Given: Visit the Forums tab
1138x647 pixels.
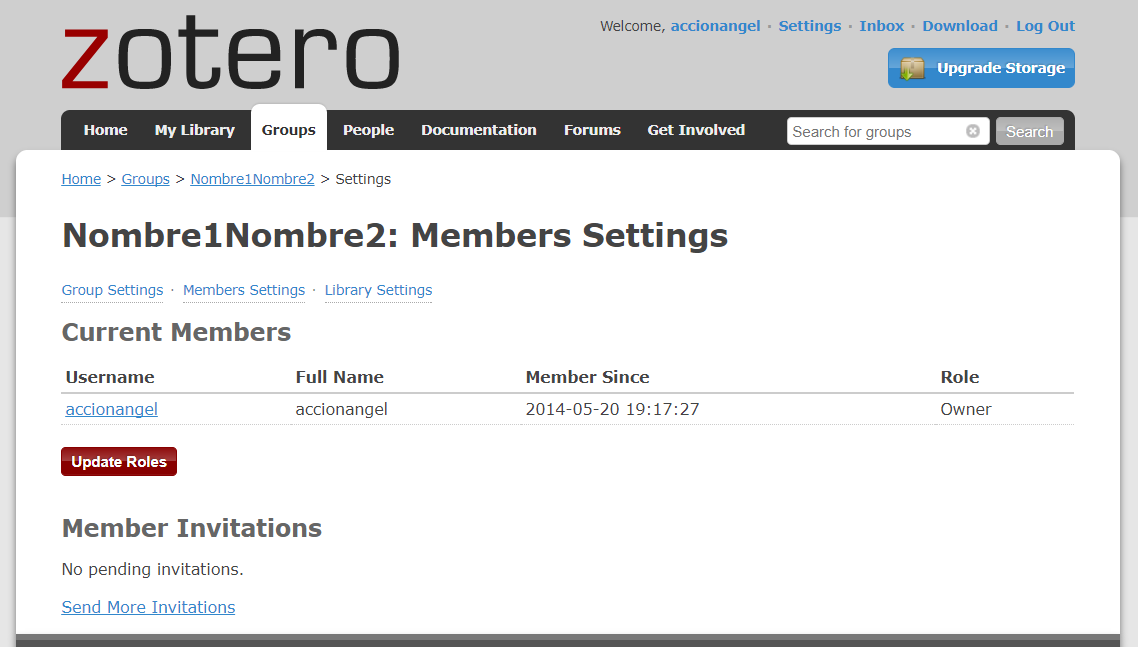Looking at the screenshot, I should click(x=592, y=130).
